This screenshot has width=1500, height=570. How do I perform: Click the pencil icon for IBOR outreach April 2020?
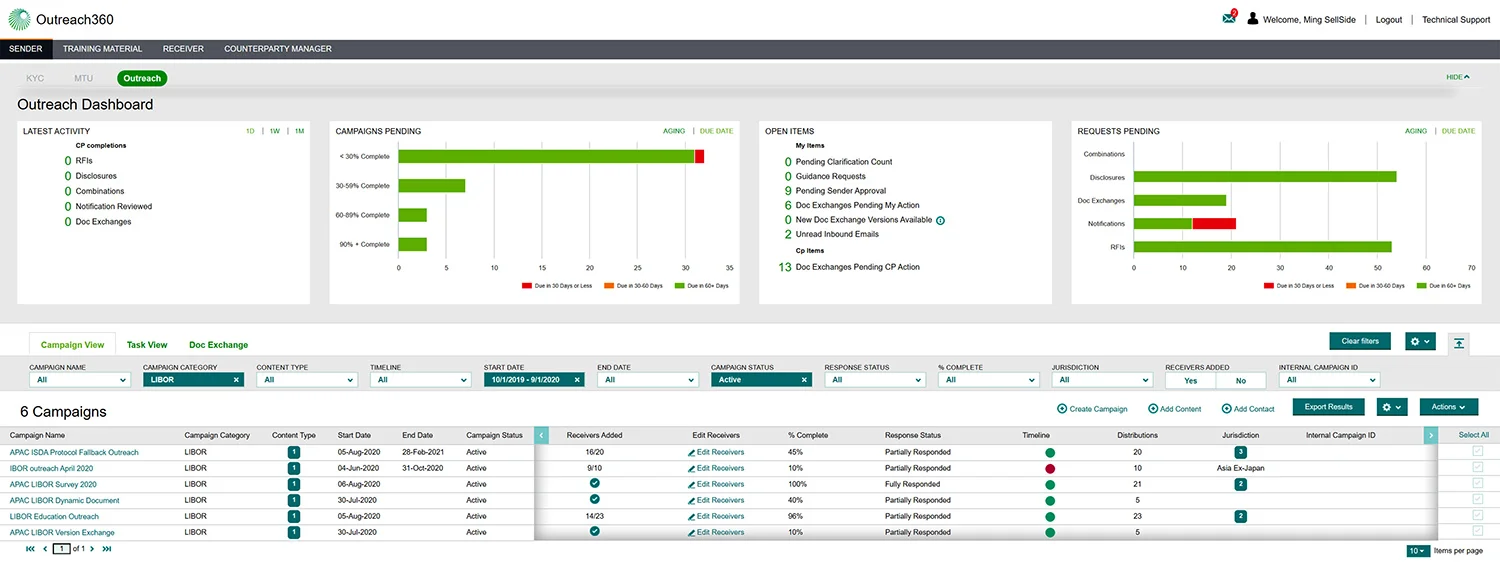(691, 468)
